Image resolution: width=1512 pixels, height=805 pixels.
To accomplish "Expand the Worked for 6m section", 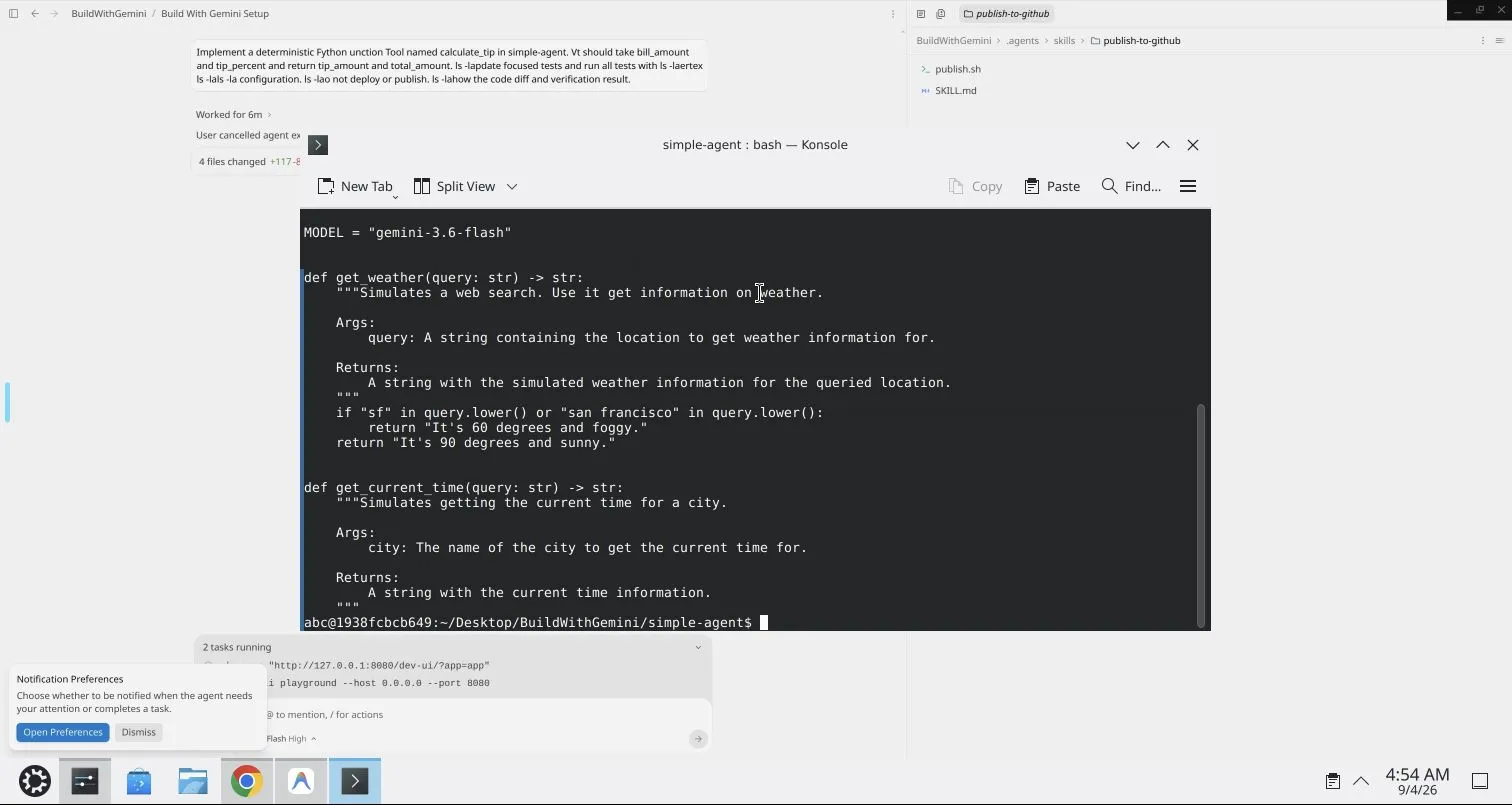I will point(233,115).
